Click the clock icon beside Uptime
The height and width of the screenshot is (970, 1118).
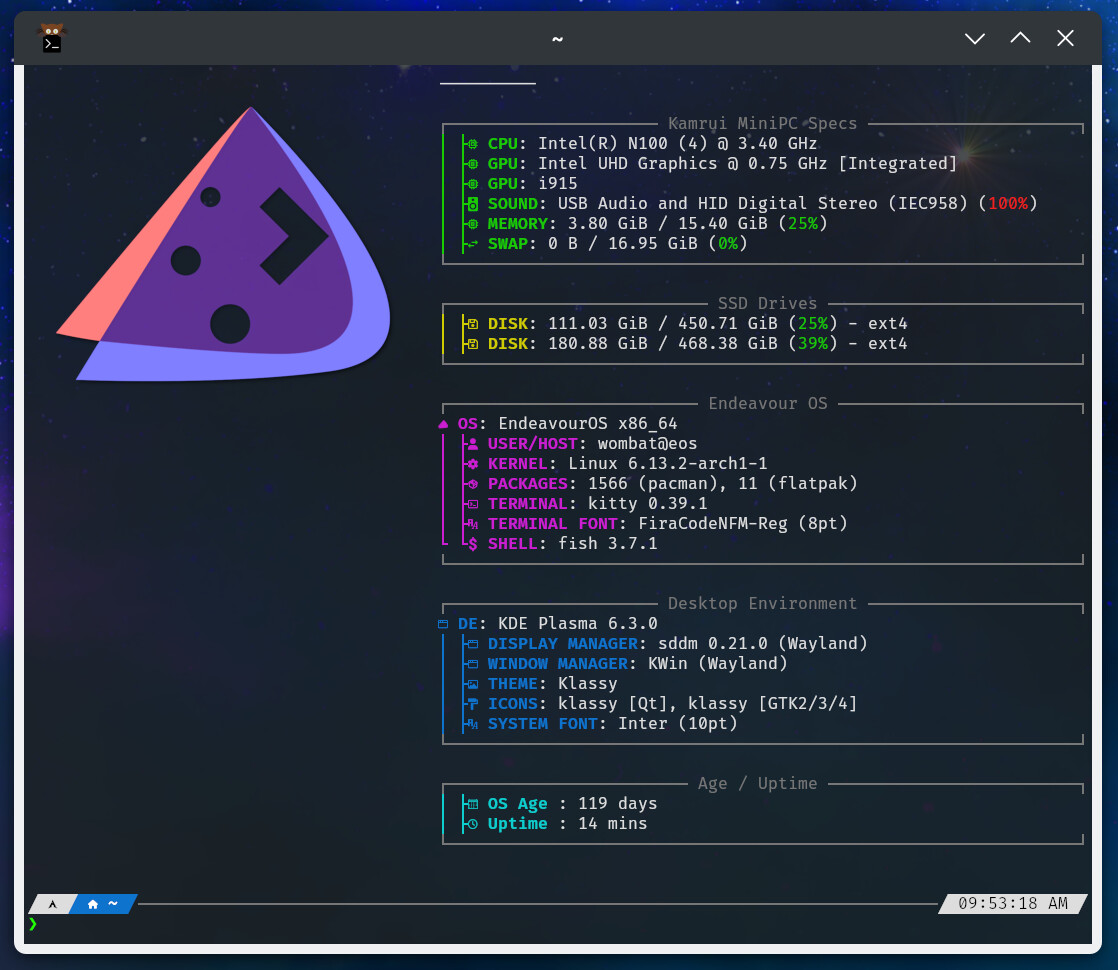pyautogui.click(x=473, y=824)
